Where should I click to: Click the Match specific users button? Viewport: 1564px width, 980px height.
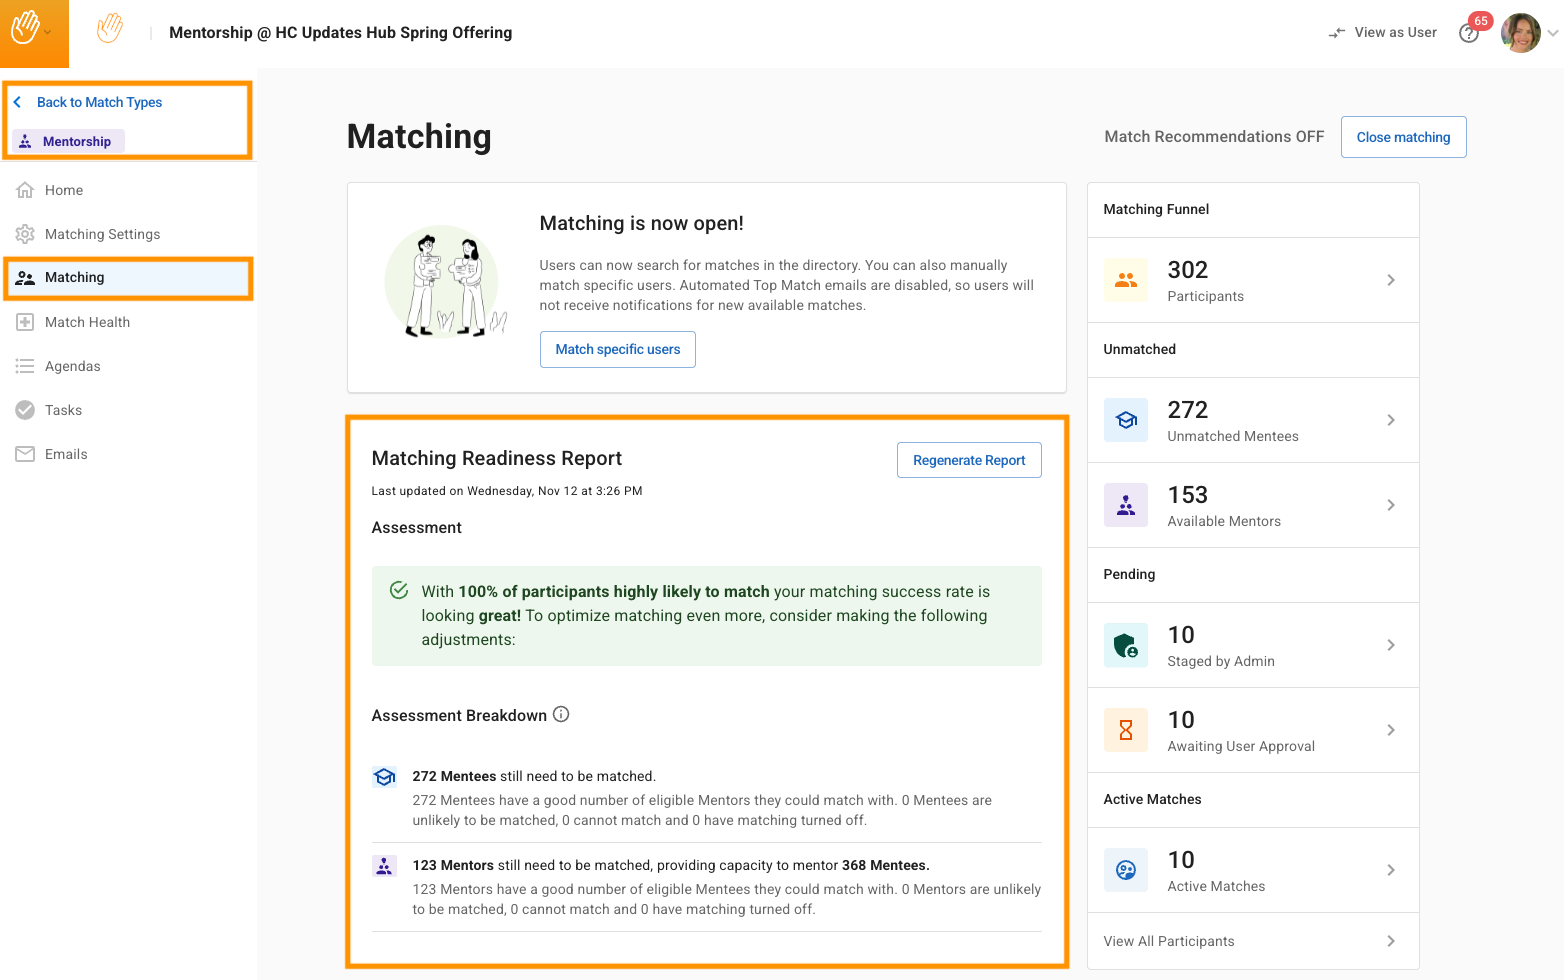(617, 349)
